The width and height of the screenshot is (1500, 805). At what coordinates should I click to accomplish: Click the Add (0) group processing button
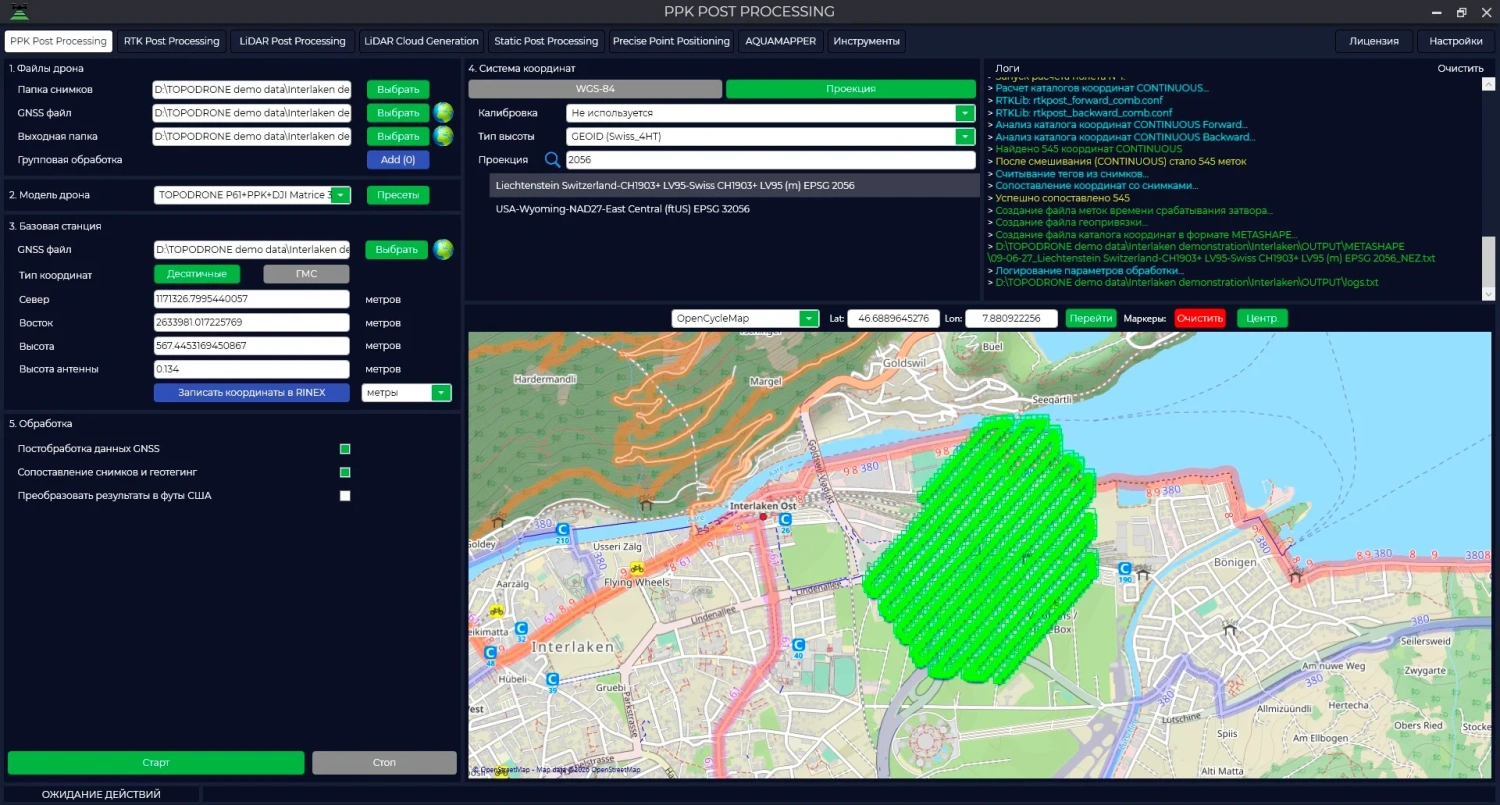pyautogui.click(x=398, y=159)
